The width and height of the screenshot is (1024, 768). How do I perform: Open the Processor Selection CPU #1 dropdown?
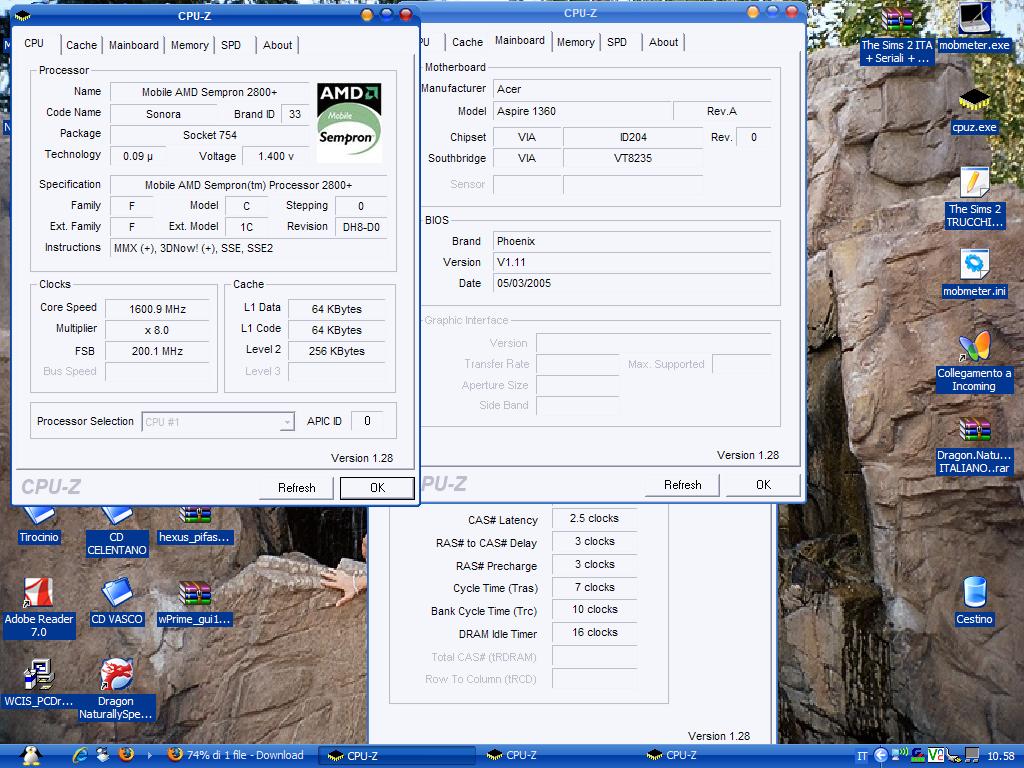click(218, 422)
